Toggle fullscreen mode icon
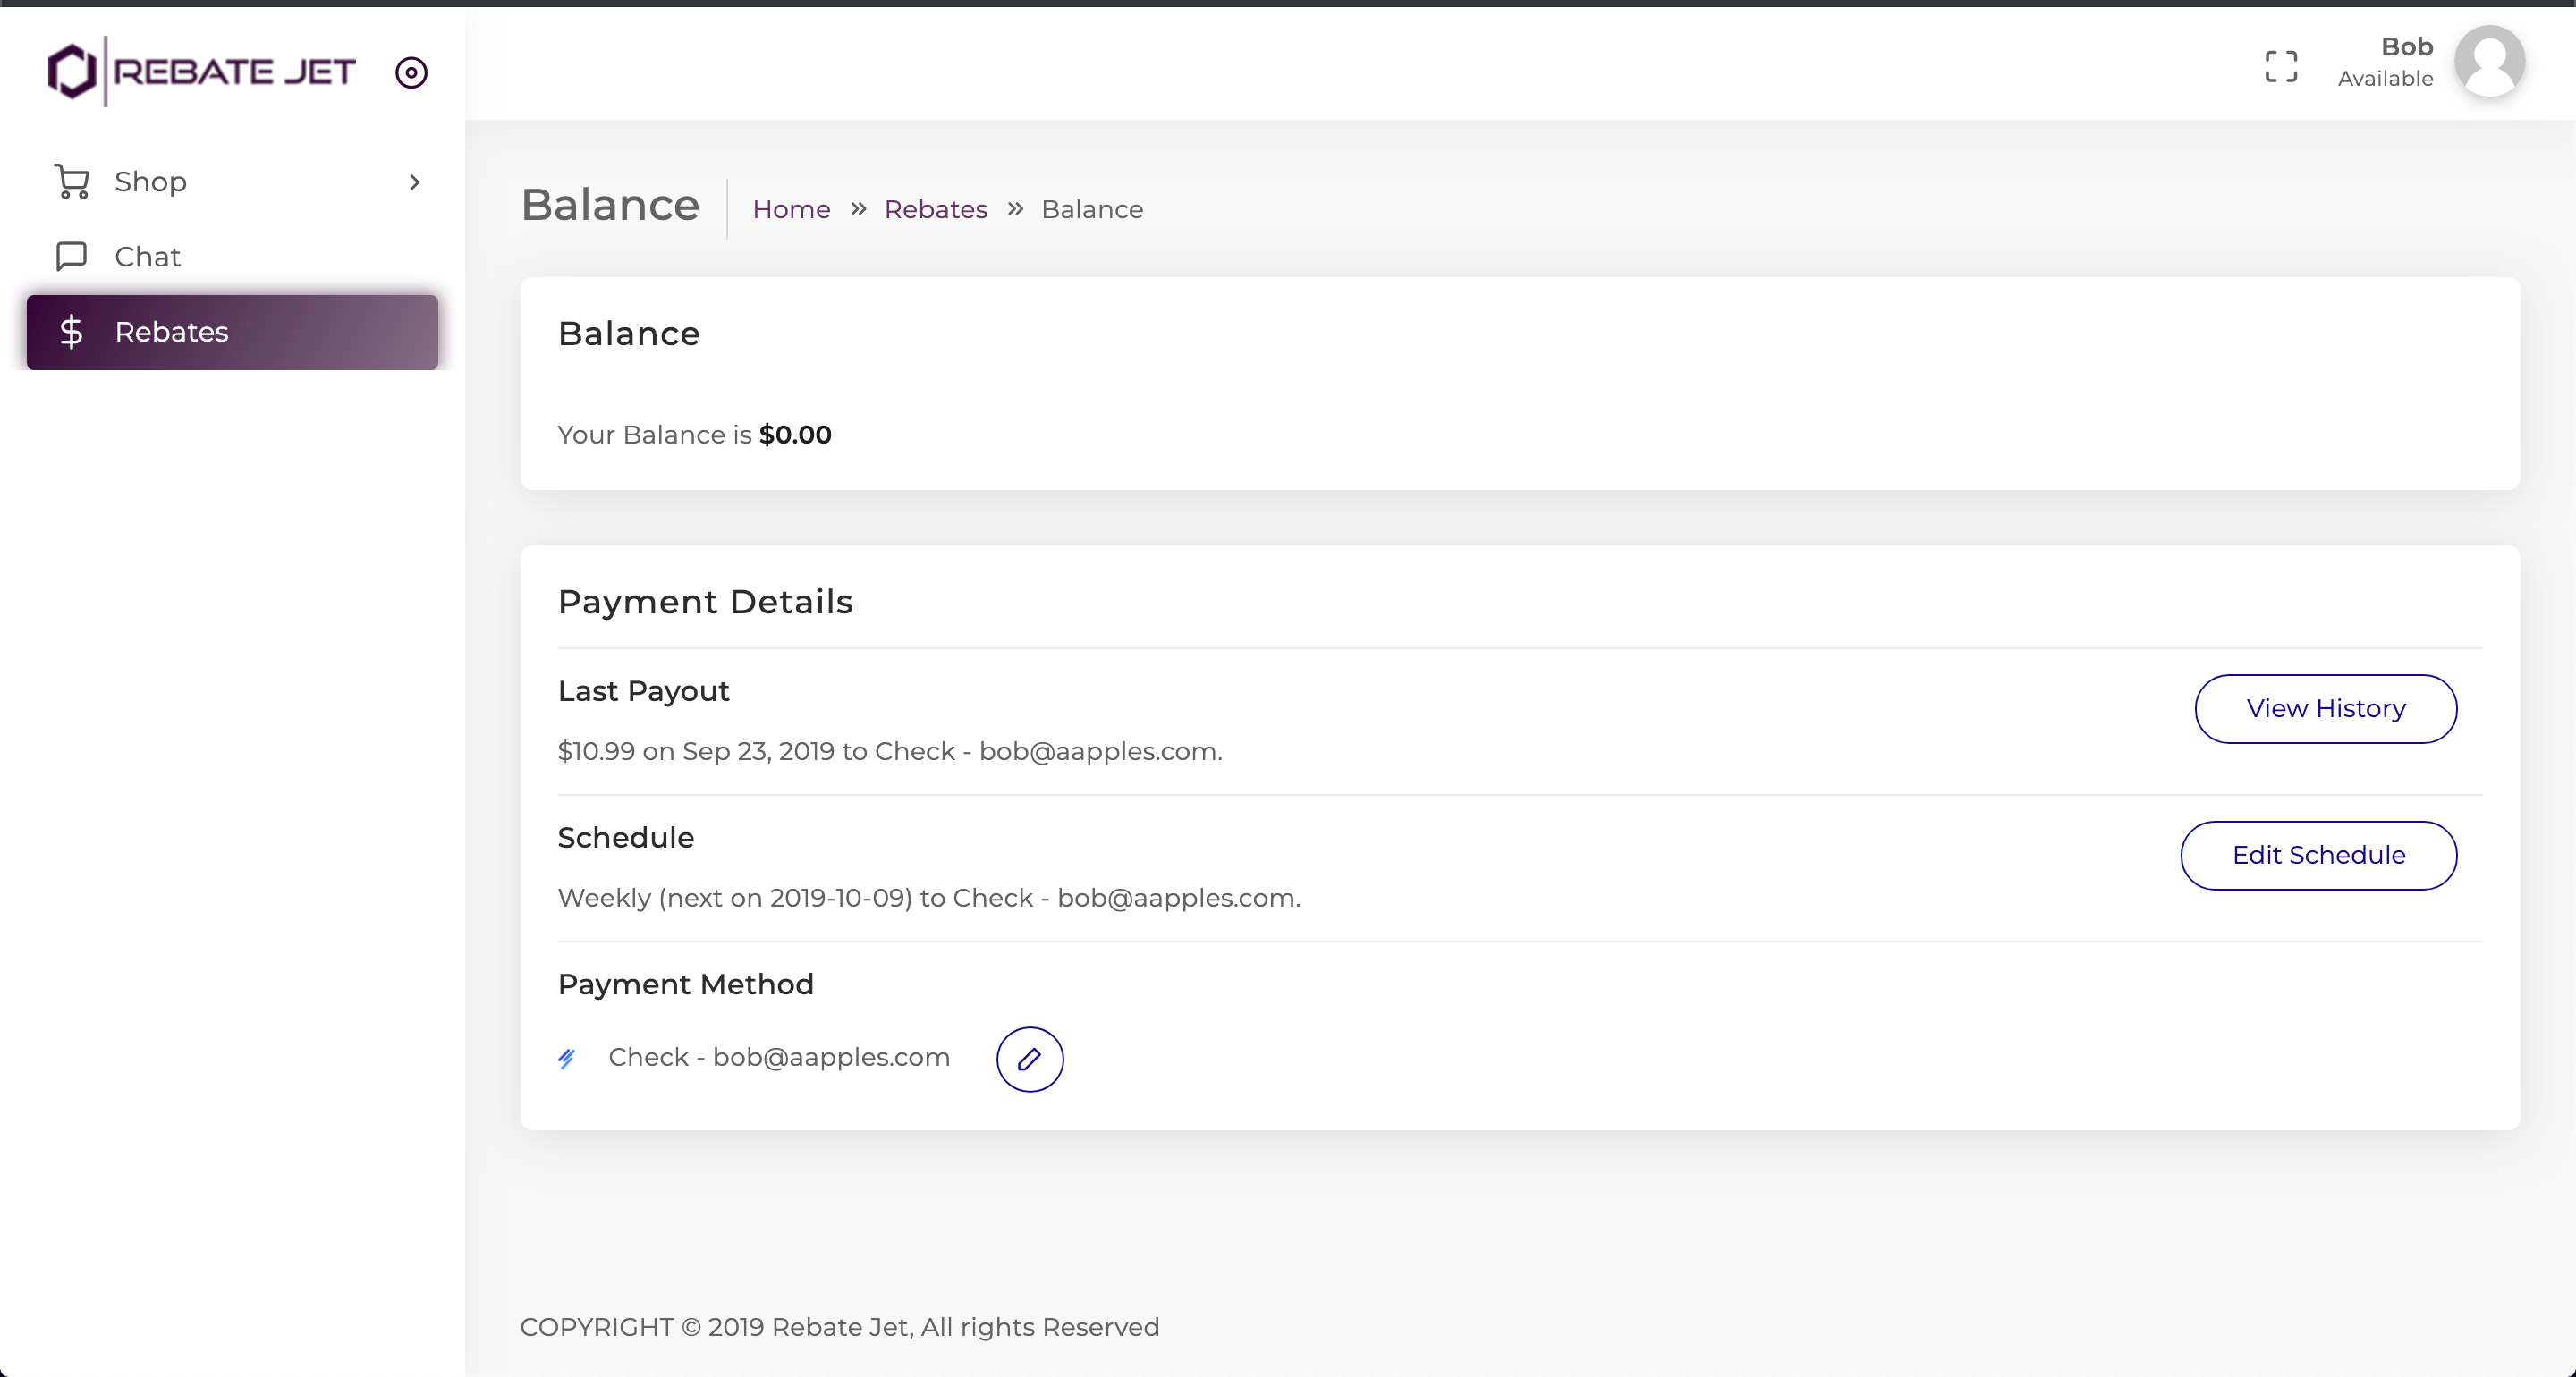The width and height of the screenshot is (2576, 1377). click(2281, 66)
